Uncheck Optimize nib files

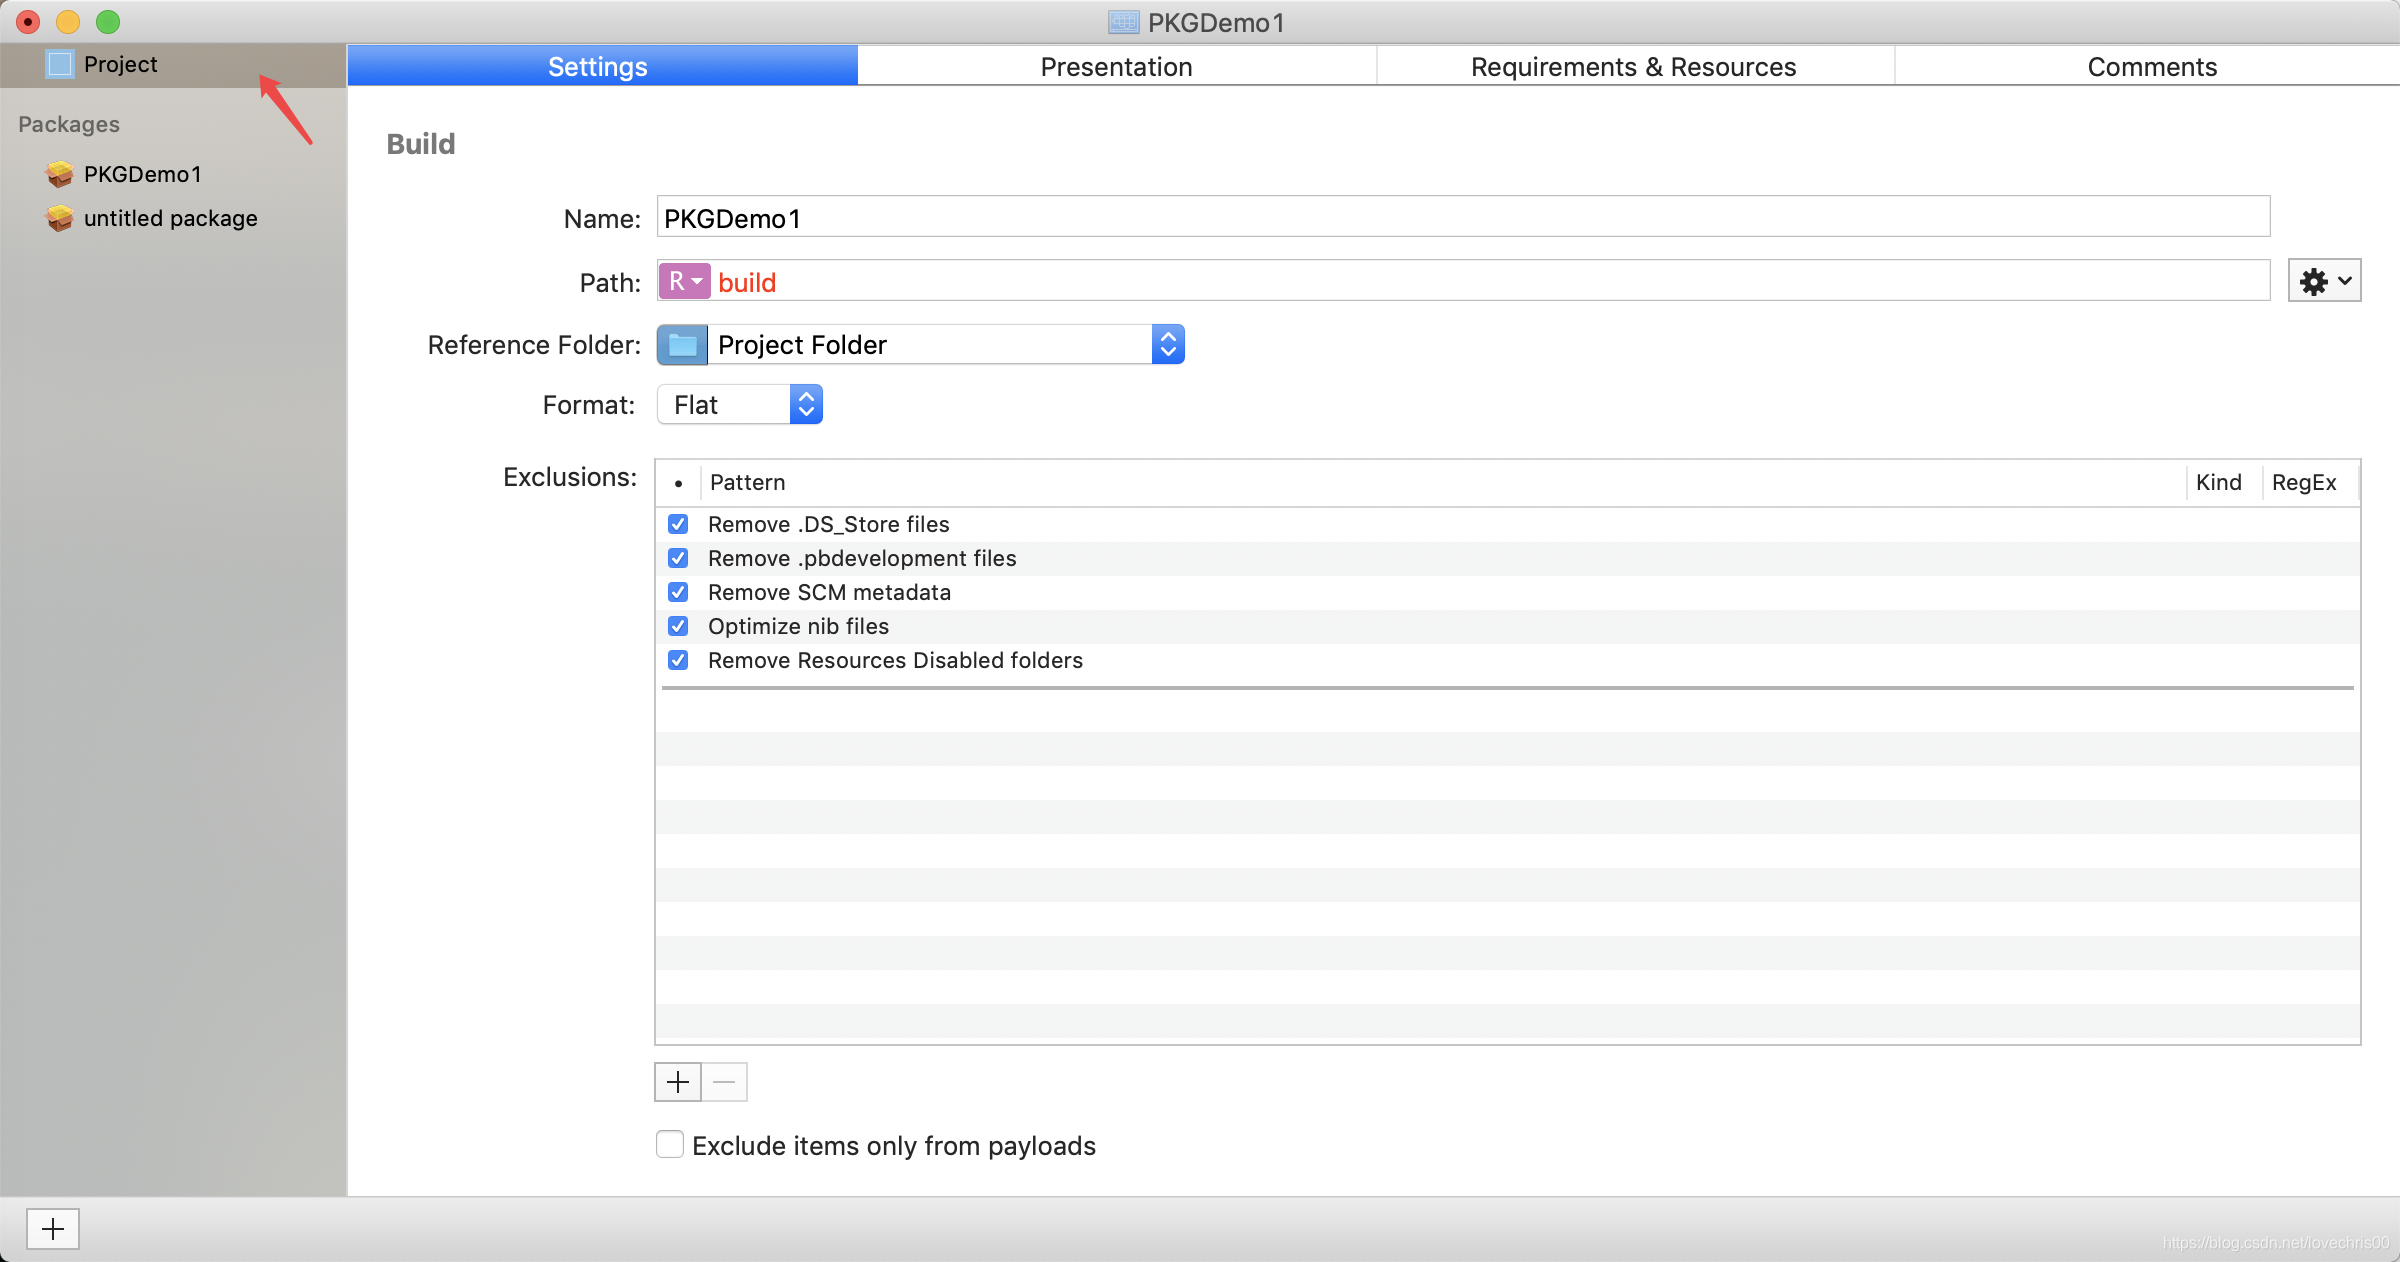(x=678, y=626)
